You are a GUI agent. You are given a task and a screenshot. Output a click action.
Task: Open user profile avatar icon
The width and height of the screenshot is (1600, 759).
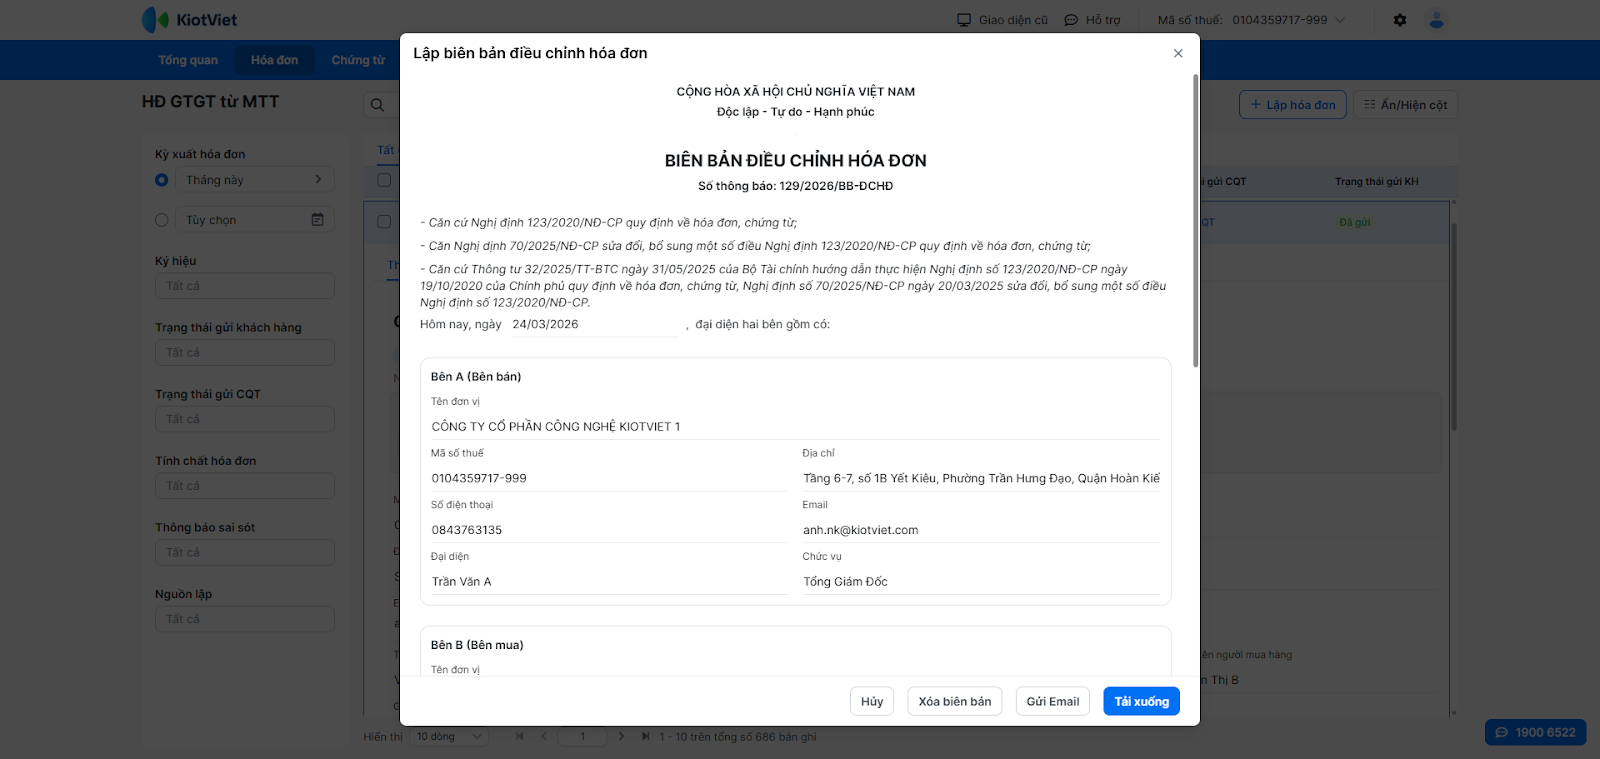click(1437, 20)
